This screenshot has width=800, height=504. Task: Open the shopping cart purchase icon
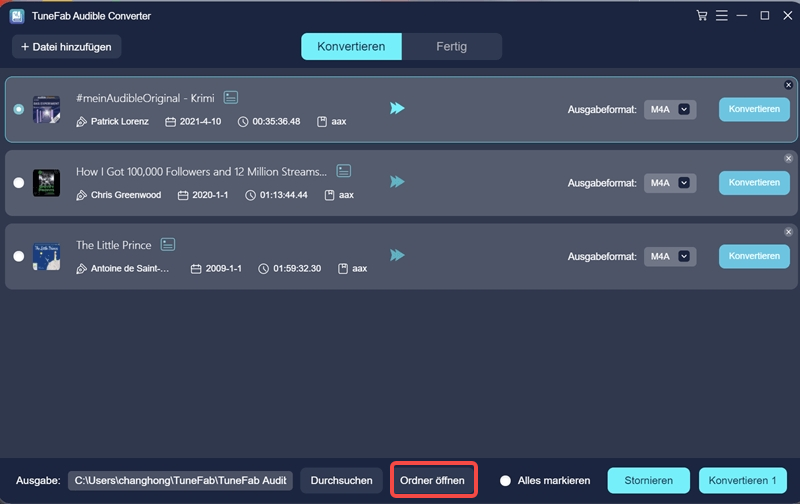702,16
